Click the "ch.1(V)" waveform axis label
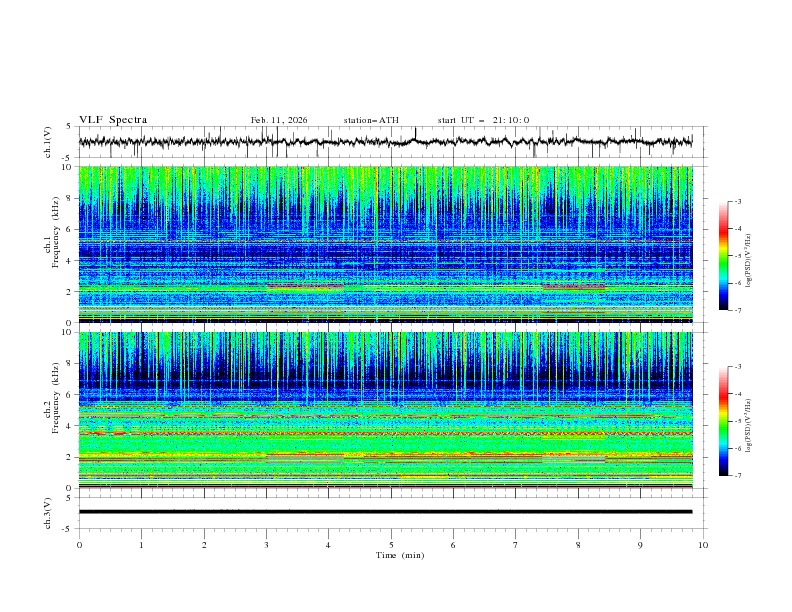 coord(48,142)
